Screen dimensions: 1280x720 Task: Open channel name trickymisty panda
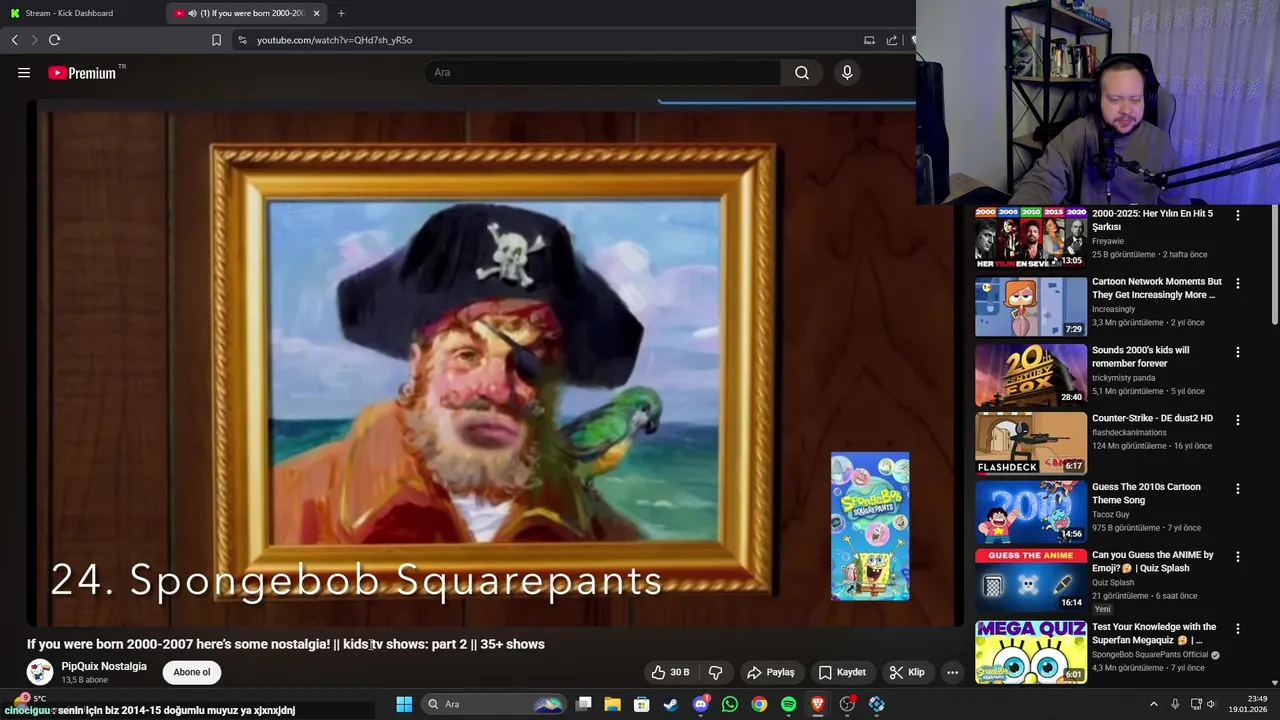[x=1124, y=378]
